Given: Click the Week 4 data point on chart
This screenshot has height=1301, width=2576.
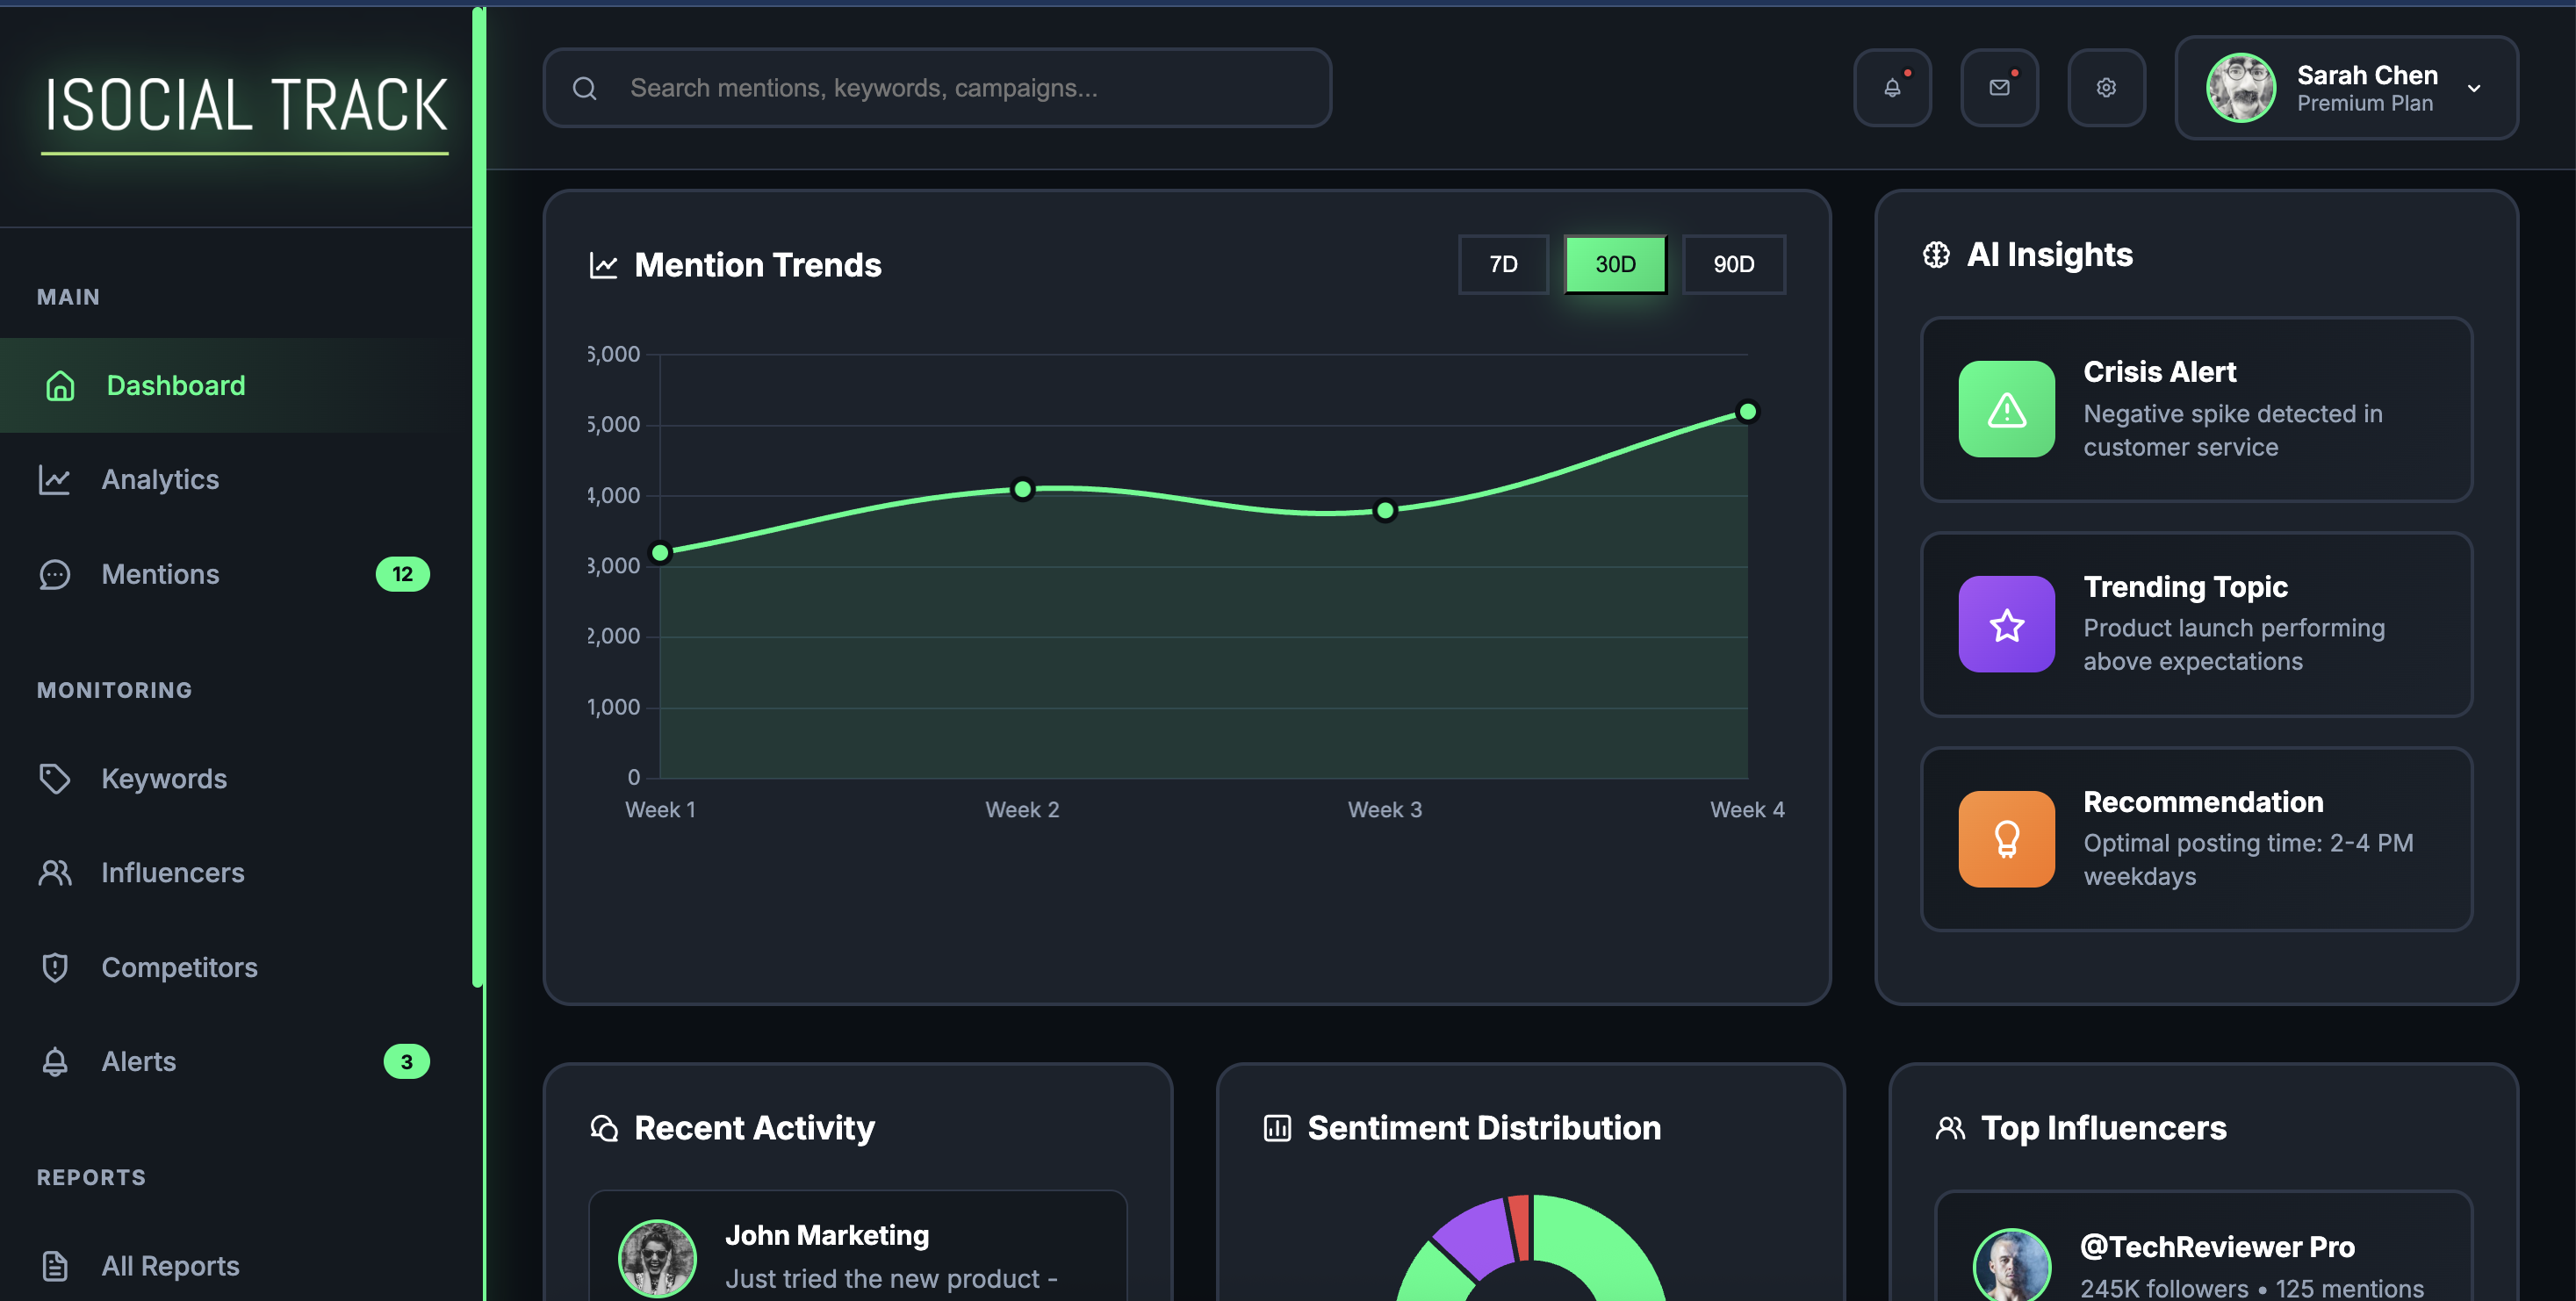Looking at the screenshot, I should coord(1747,411).
